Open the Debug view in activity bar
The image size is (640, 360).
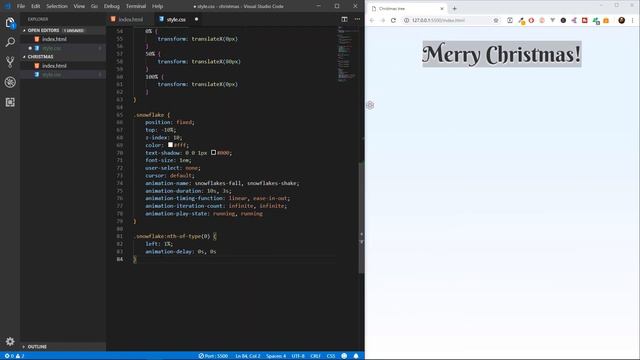click(10, 82)
